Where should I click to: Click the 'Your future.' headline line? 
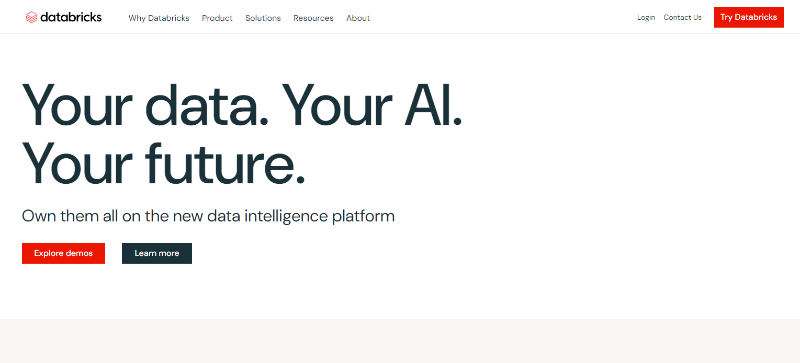pos(163,163)
